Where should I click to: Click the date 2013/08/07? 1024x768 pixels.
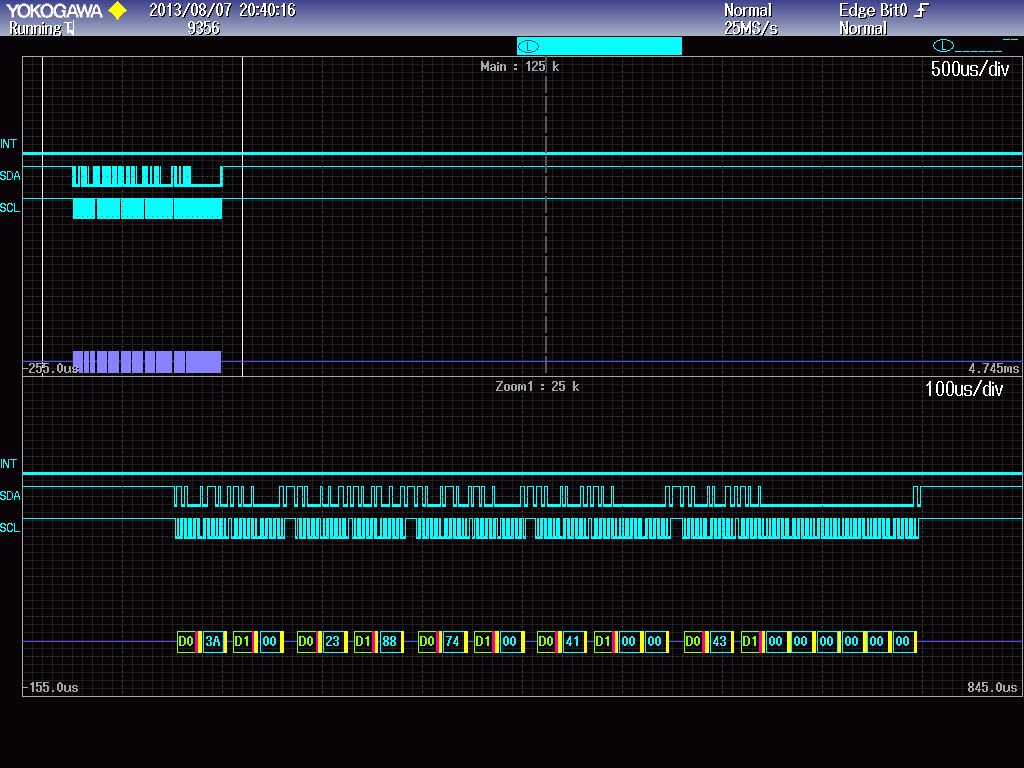point(190,10)
